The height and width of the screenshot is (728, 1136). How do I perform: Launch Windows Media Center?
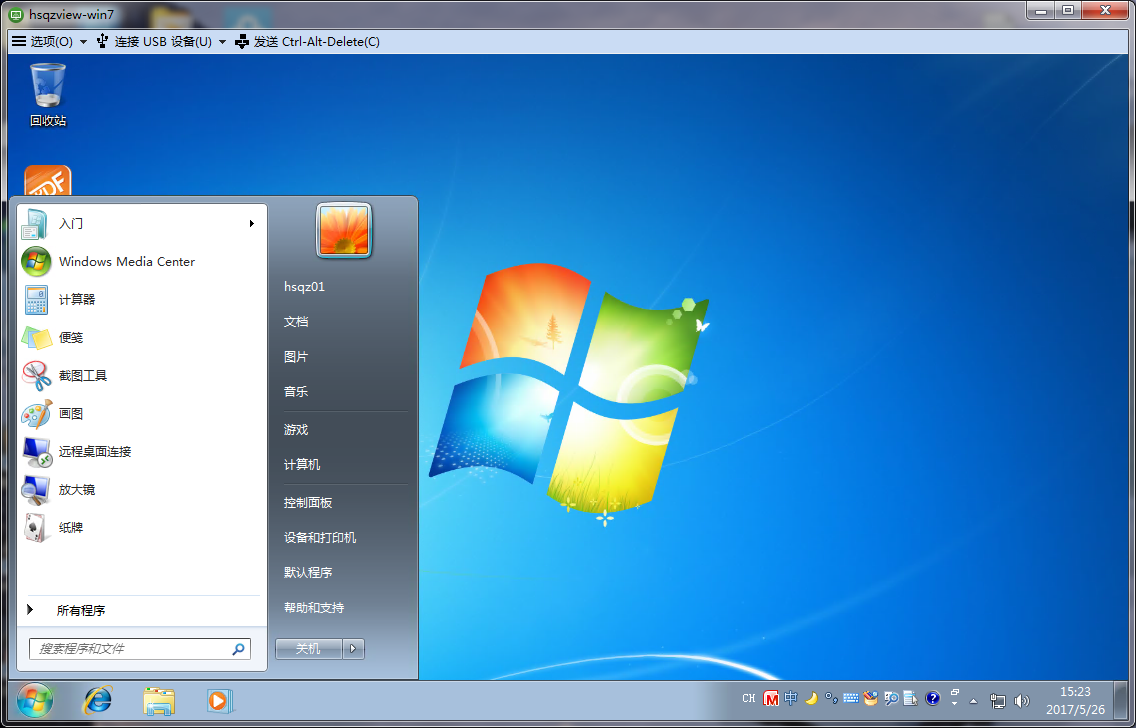tap(140, 262)
